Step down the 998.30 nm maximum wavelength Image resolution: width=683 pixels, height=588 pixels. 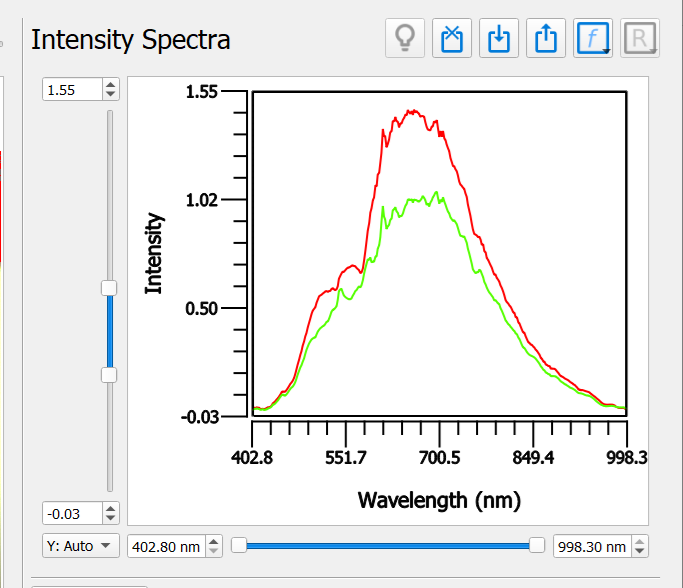(640, 551)
